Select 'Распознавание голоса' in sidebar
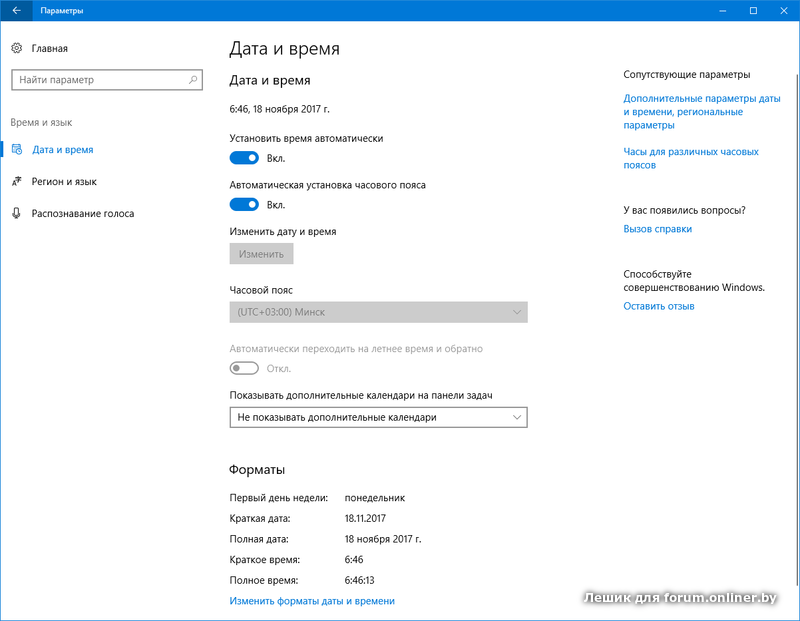 click(82, 213)
